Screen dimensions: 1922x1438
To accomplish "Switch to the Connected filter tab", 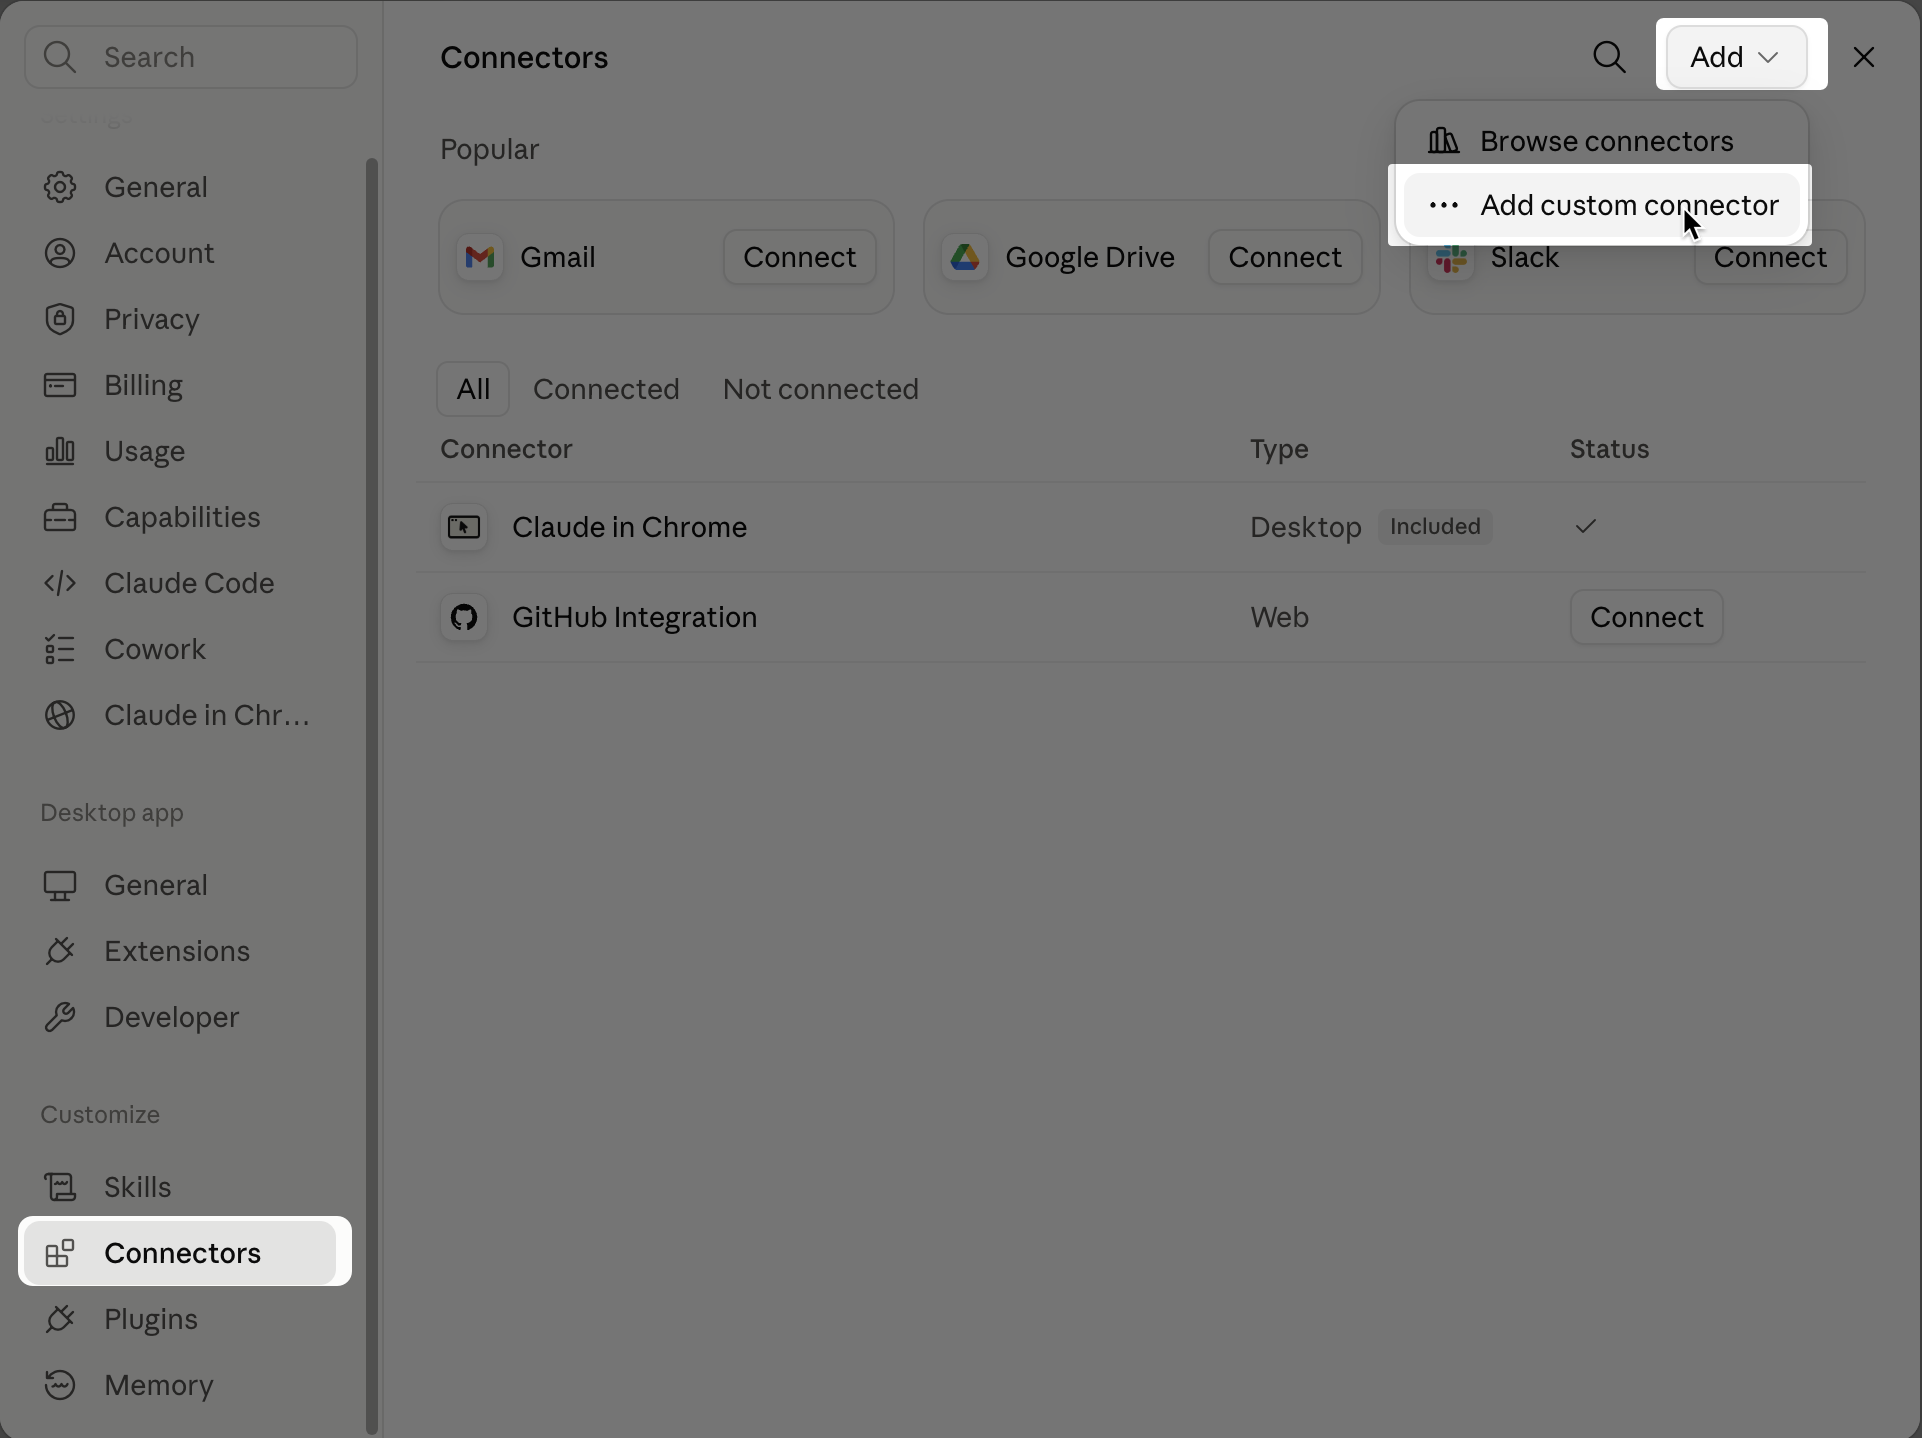I will [x=606, y=389].
